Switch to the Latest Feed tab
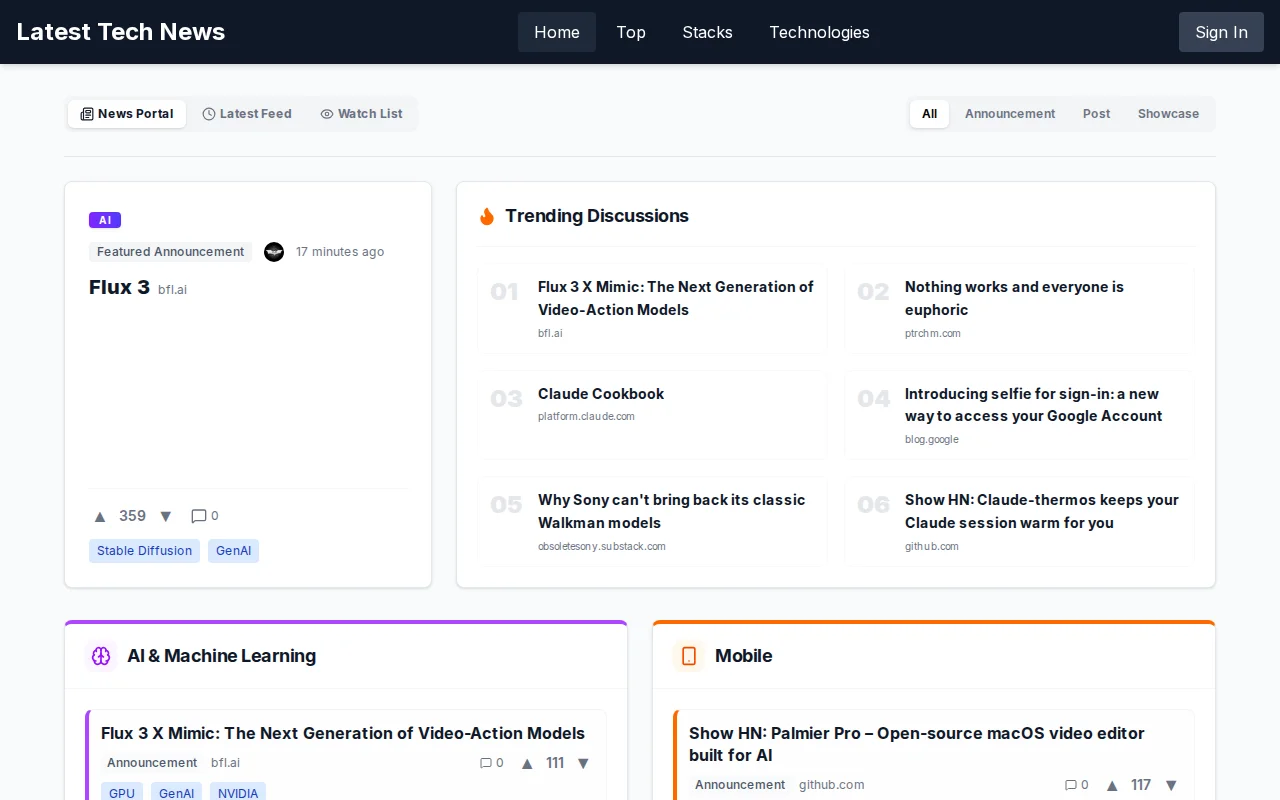 click(247, 114)
